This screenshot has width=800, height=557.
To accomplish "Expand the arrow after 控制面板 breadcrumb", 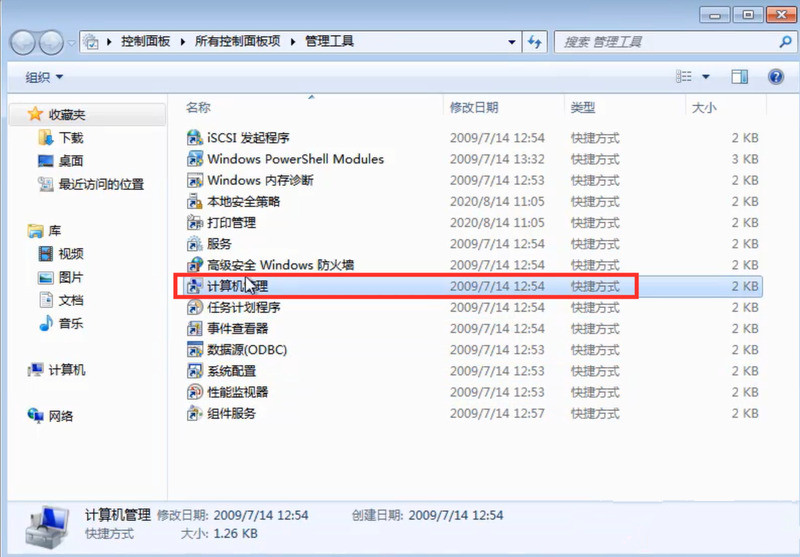I will point(183,42).
